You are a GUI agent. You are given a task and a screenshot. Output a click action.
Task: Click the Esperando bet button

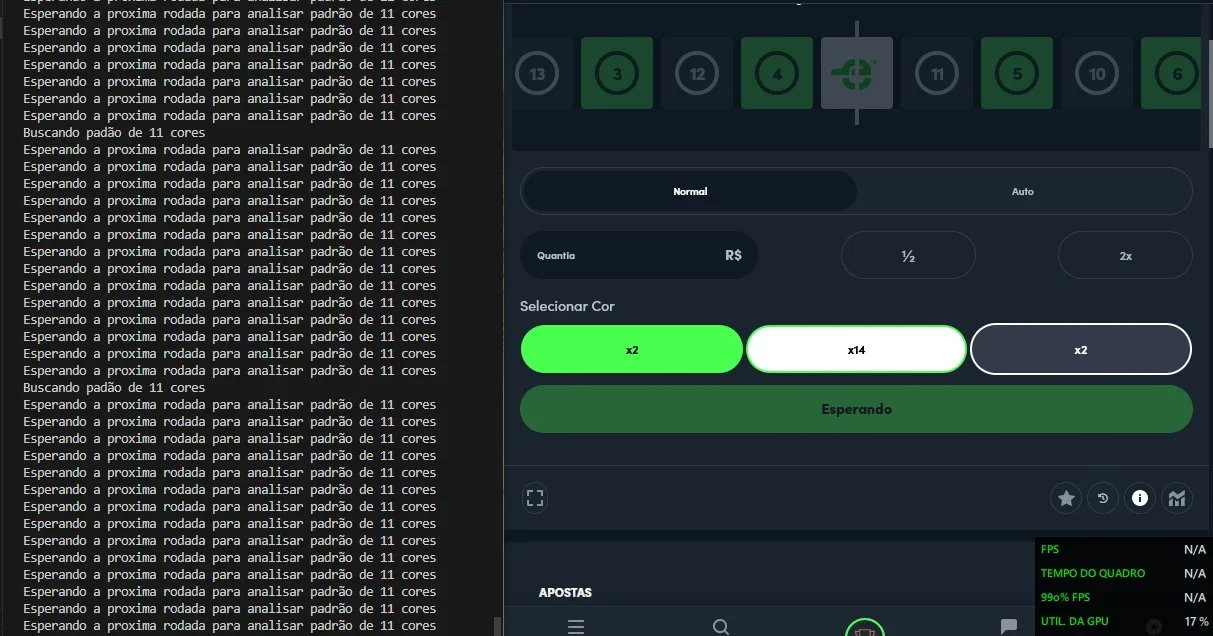tap(856, 409)
